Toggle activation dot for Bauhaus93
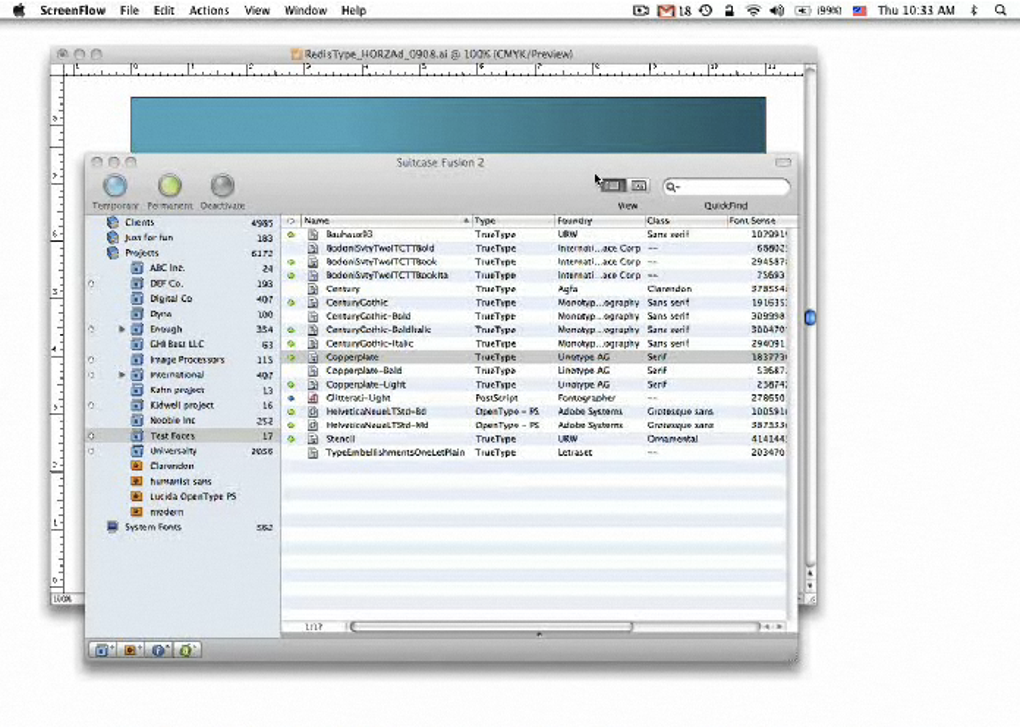Image resolution: width=1020 pixels, height=727 pixels. coord(291,234)
